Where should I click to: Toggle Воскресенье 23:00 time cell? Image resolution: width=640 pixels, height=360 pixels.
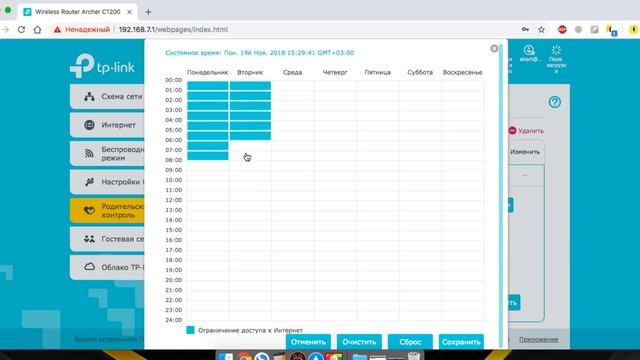(x=462, y=316)
